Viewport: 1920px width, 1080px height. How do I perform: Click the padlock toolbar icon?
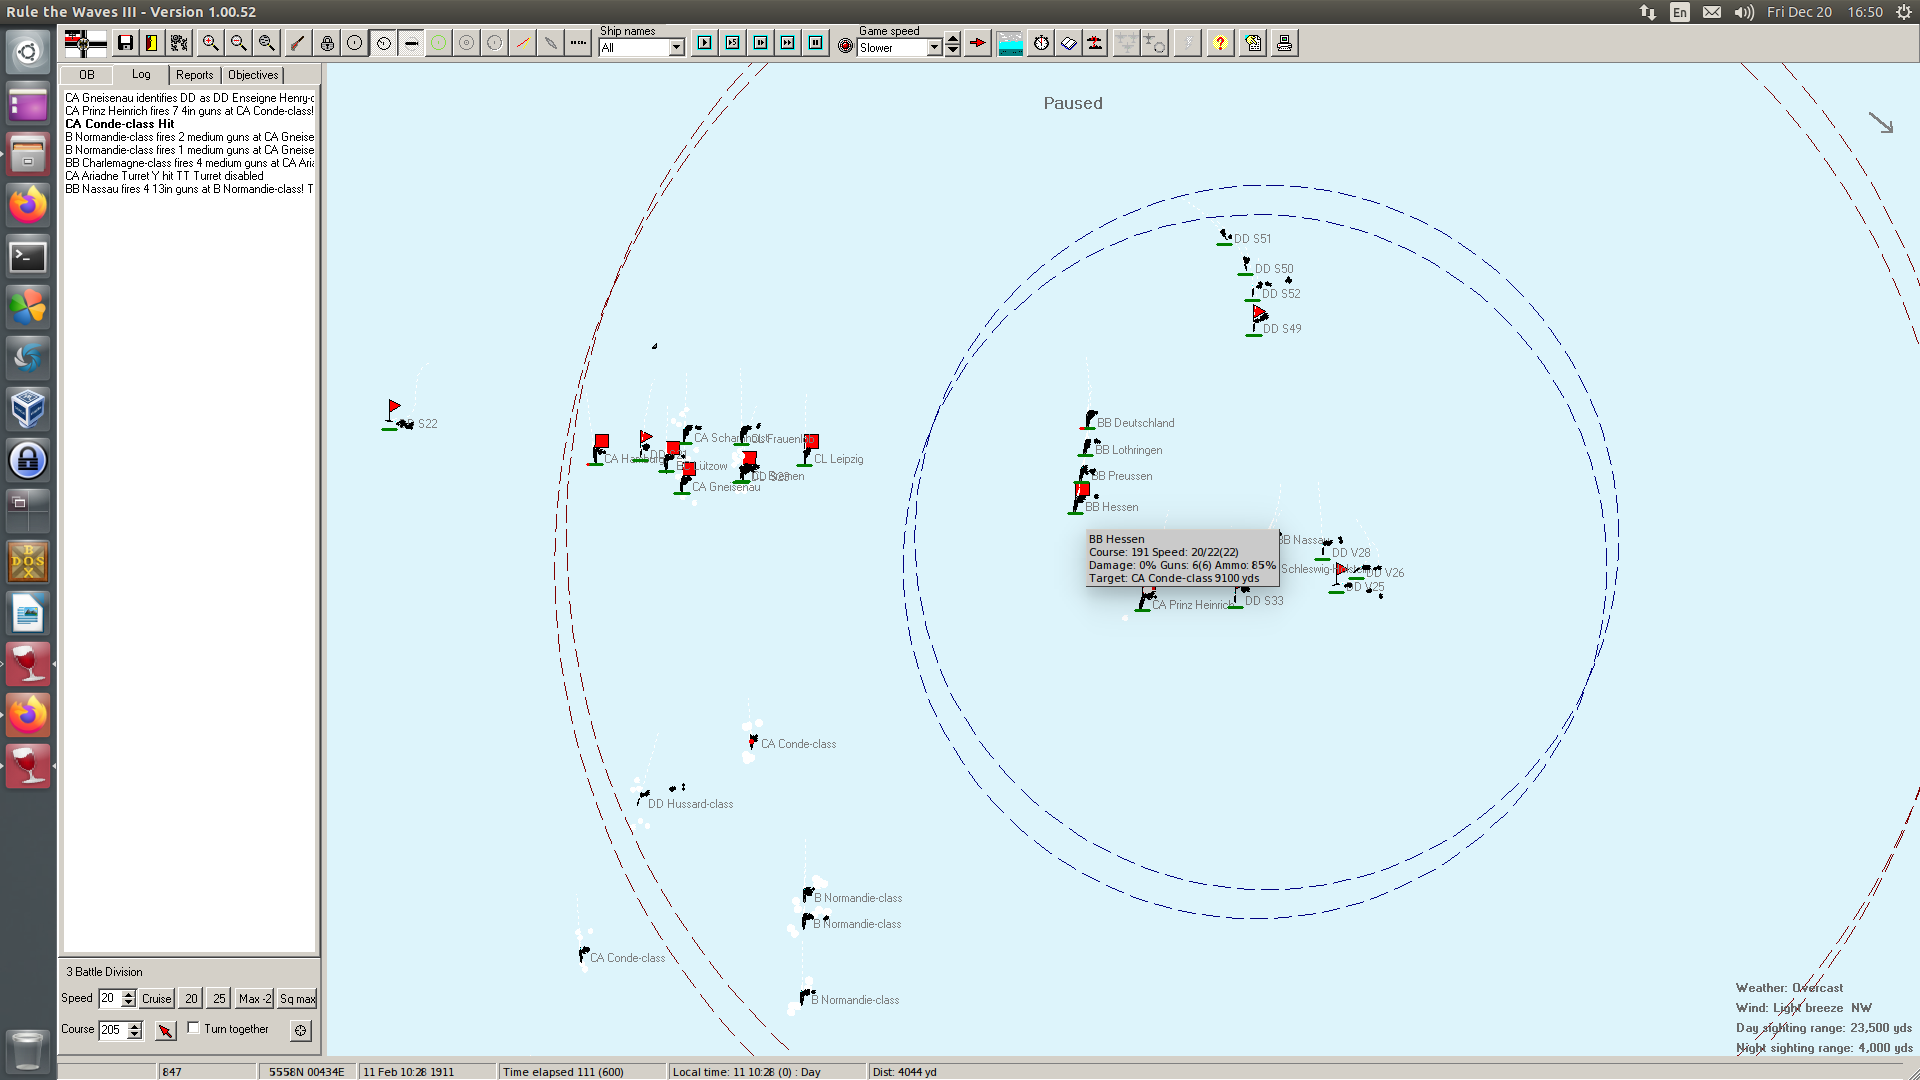click(327, 43)
